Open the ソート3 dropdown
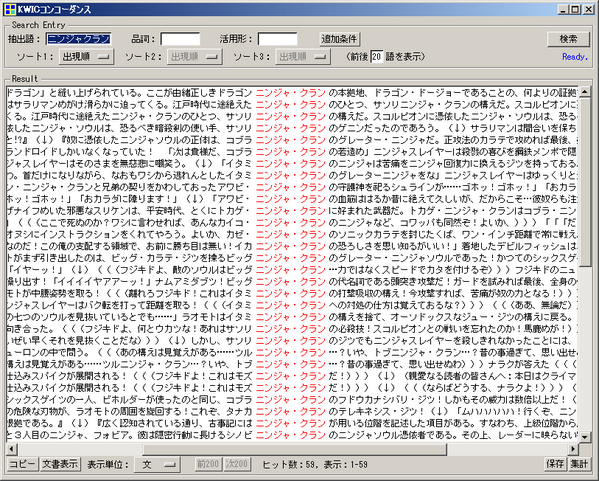 pyautogui.click(x=303, y=57)
